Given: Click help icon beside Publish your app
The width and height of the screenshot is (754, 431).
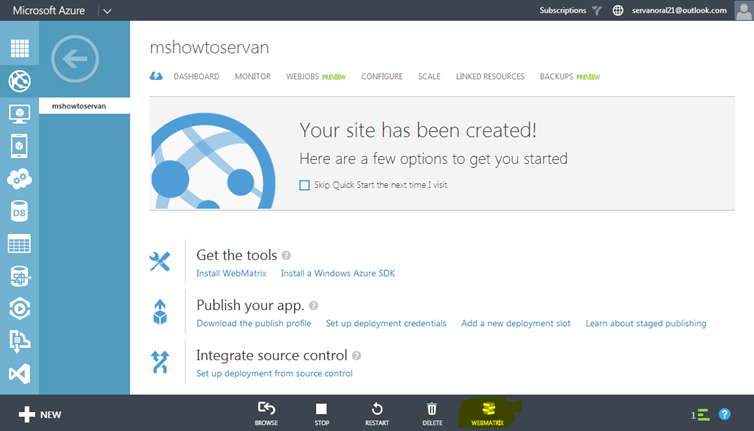Looking at the screenshot, I should [314, 305].
